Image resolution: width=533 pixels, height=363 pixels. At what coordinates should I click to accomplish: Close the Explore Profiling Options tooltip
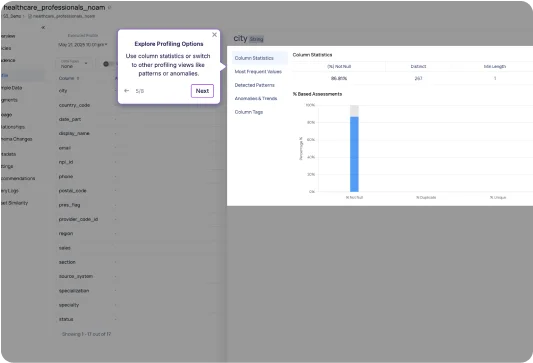coord(214,35)
